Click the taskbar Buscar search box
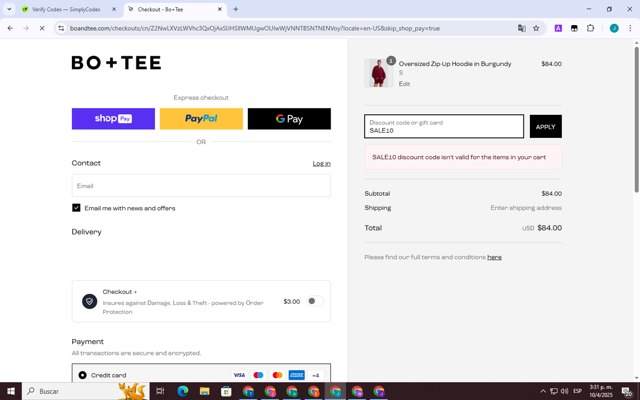This screenshot has width=640, height=400. tap(86, 391)
